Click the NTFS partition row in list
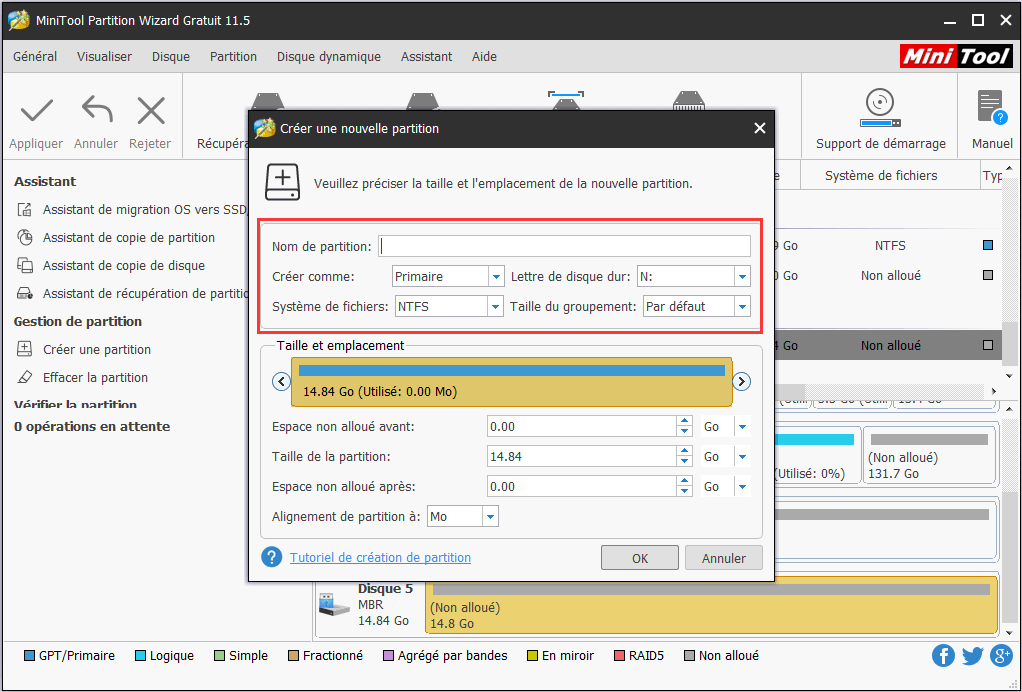Screen dimensions: 1022x692 pos(889,246)
